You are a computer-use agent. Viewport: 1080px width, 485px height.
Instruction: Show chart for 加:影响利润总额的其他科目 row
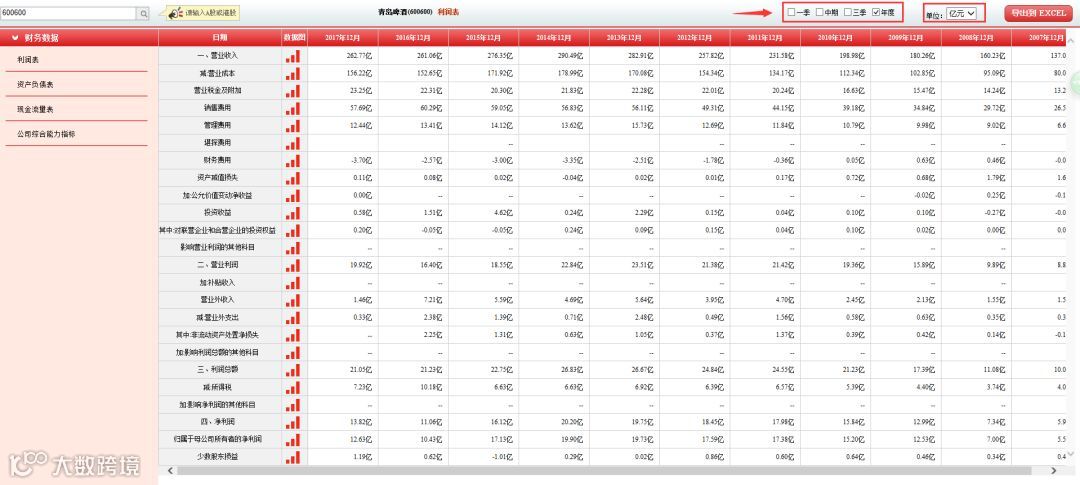point(293,352)
